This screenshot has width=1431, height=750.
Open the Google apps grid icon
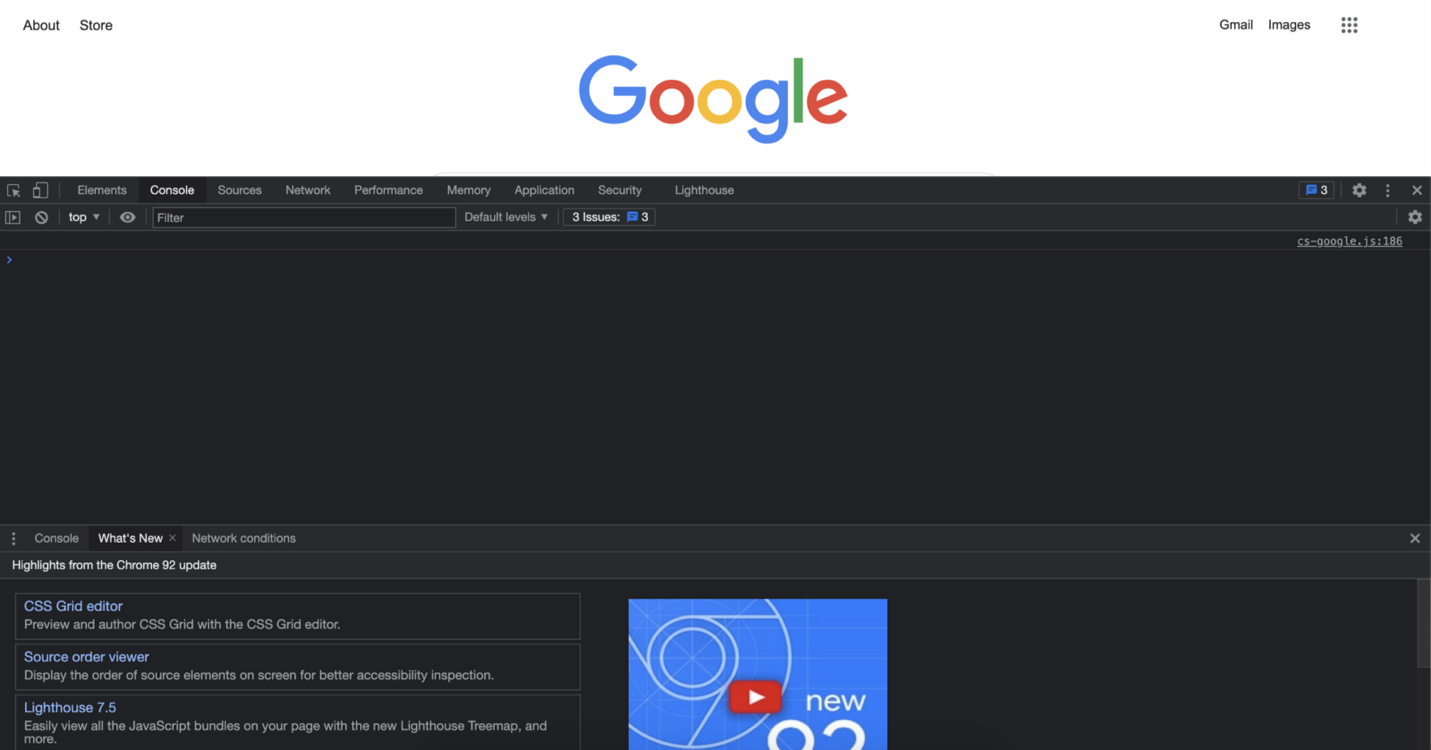click(1349, 25)
